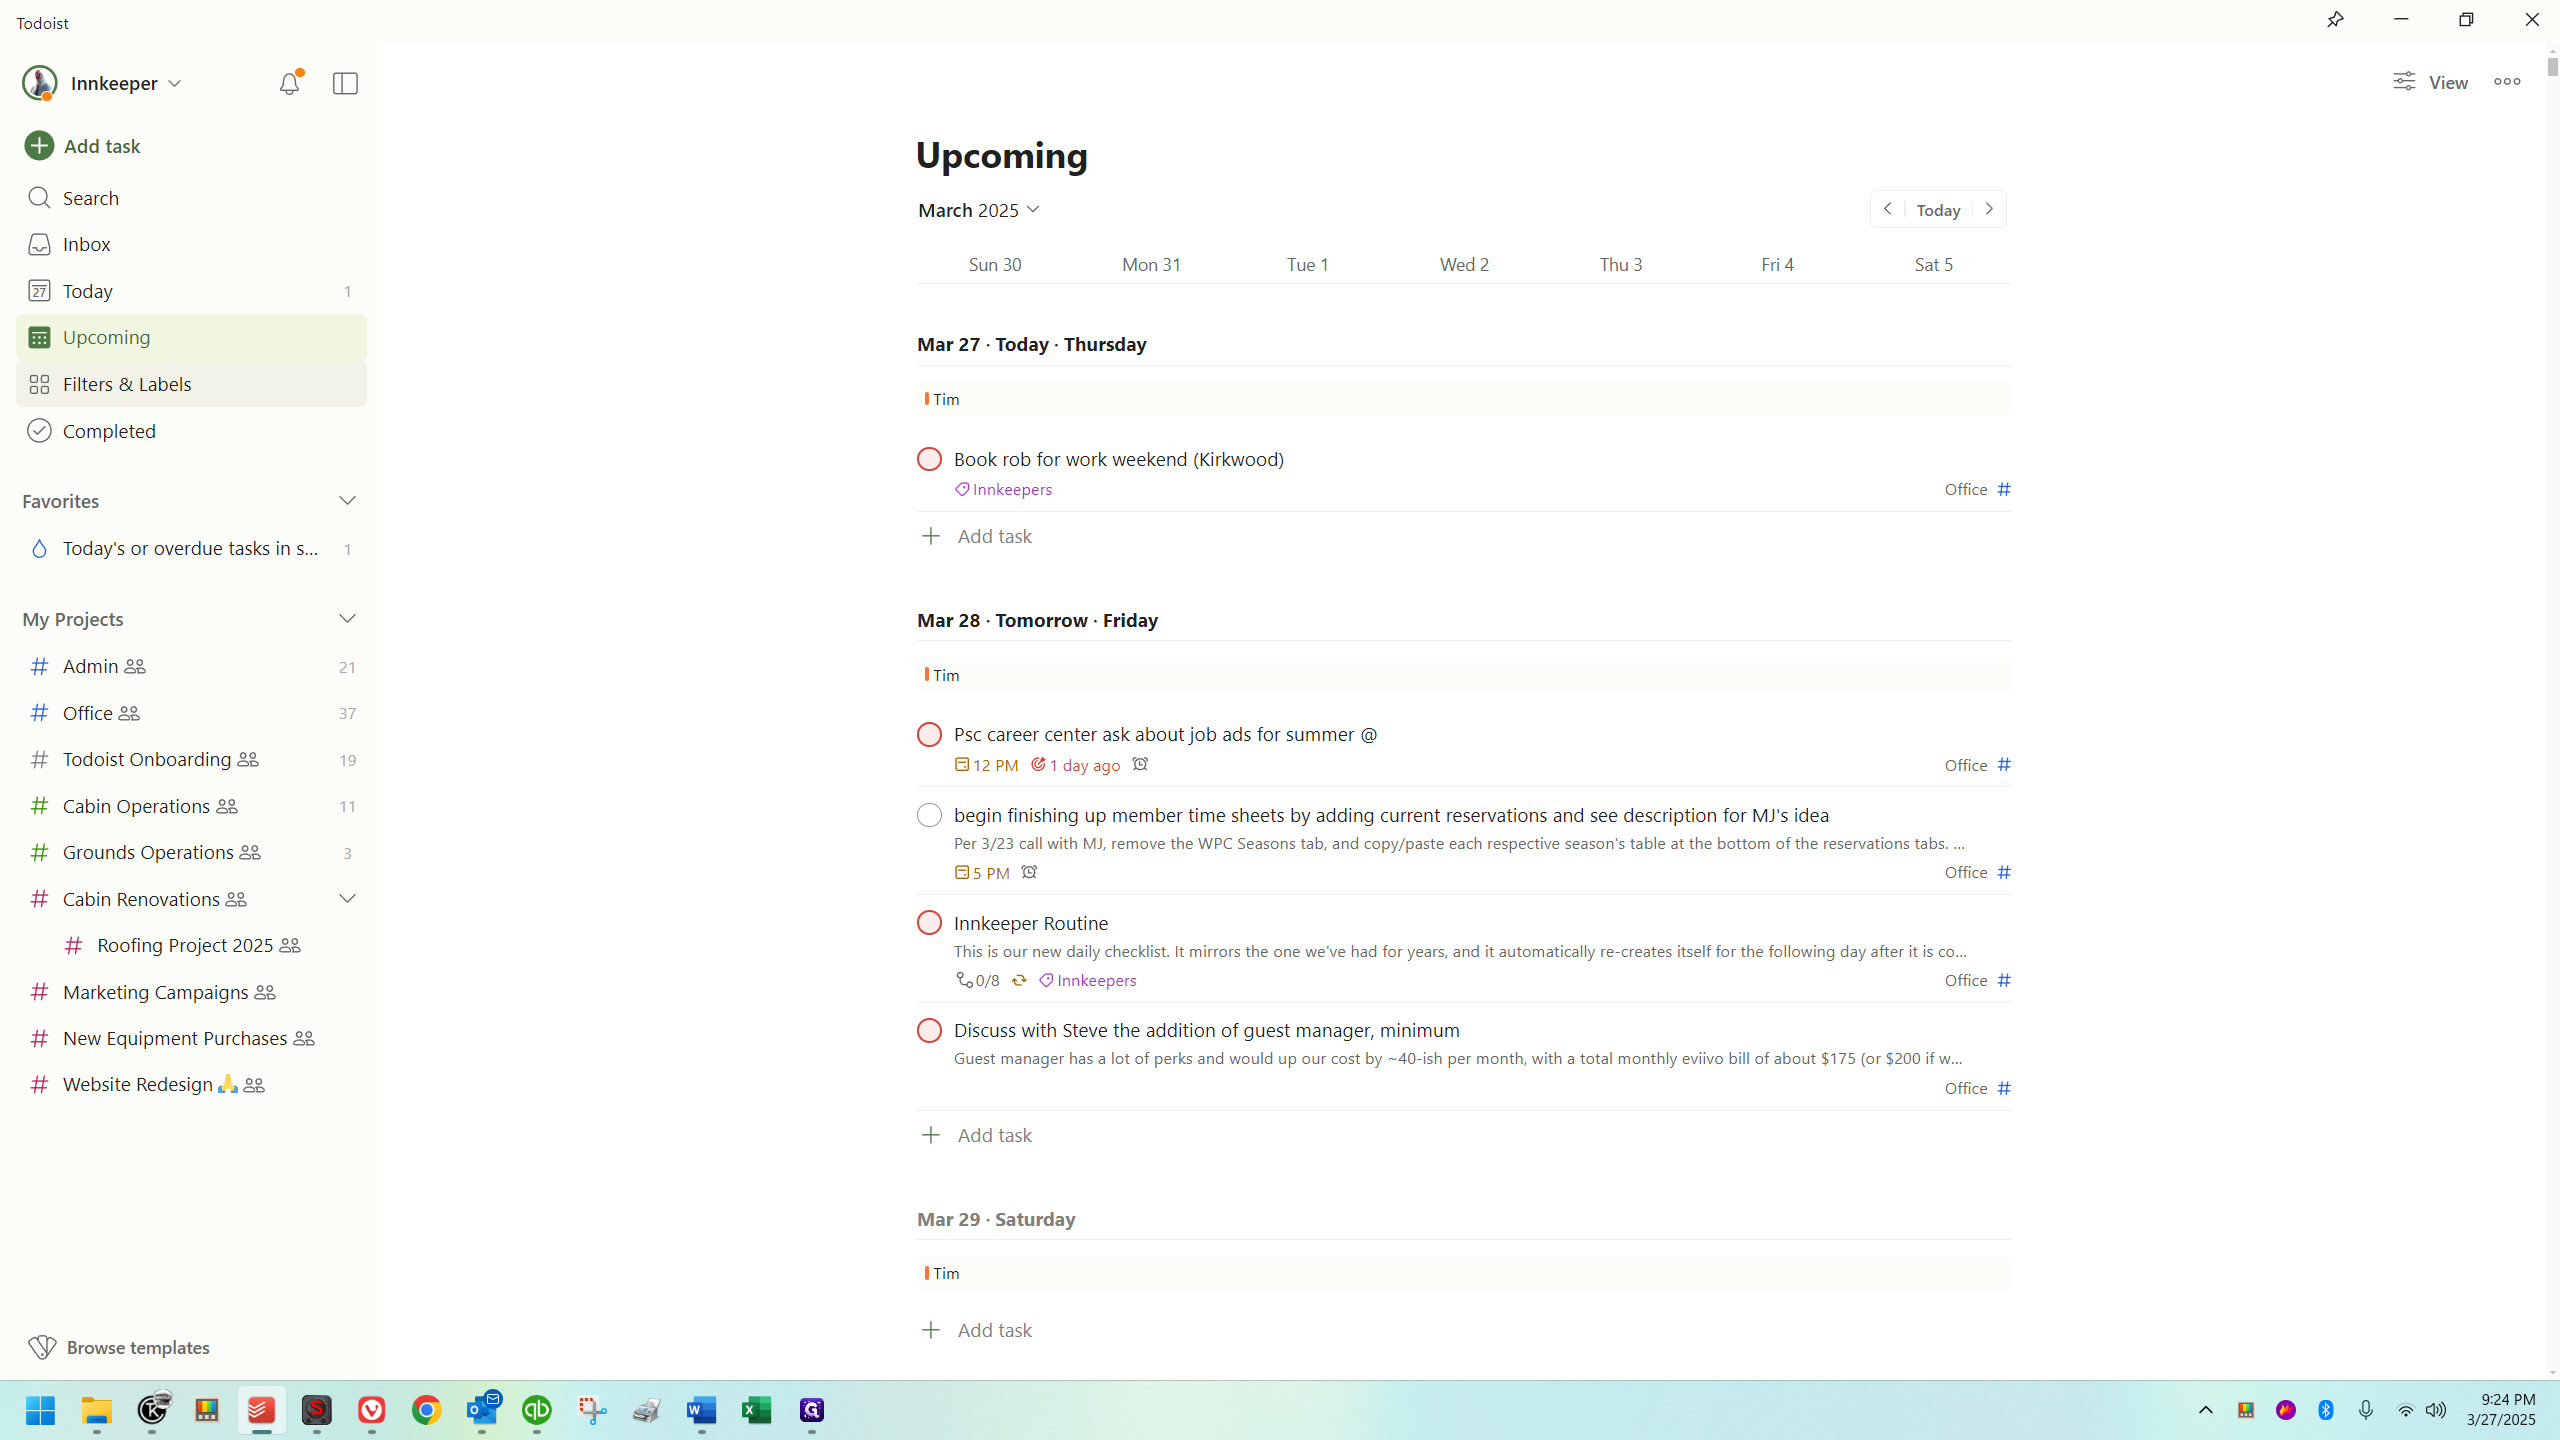Screen dimensions: 2560x1440
Task: Open the Admin project
Action: 191,666
